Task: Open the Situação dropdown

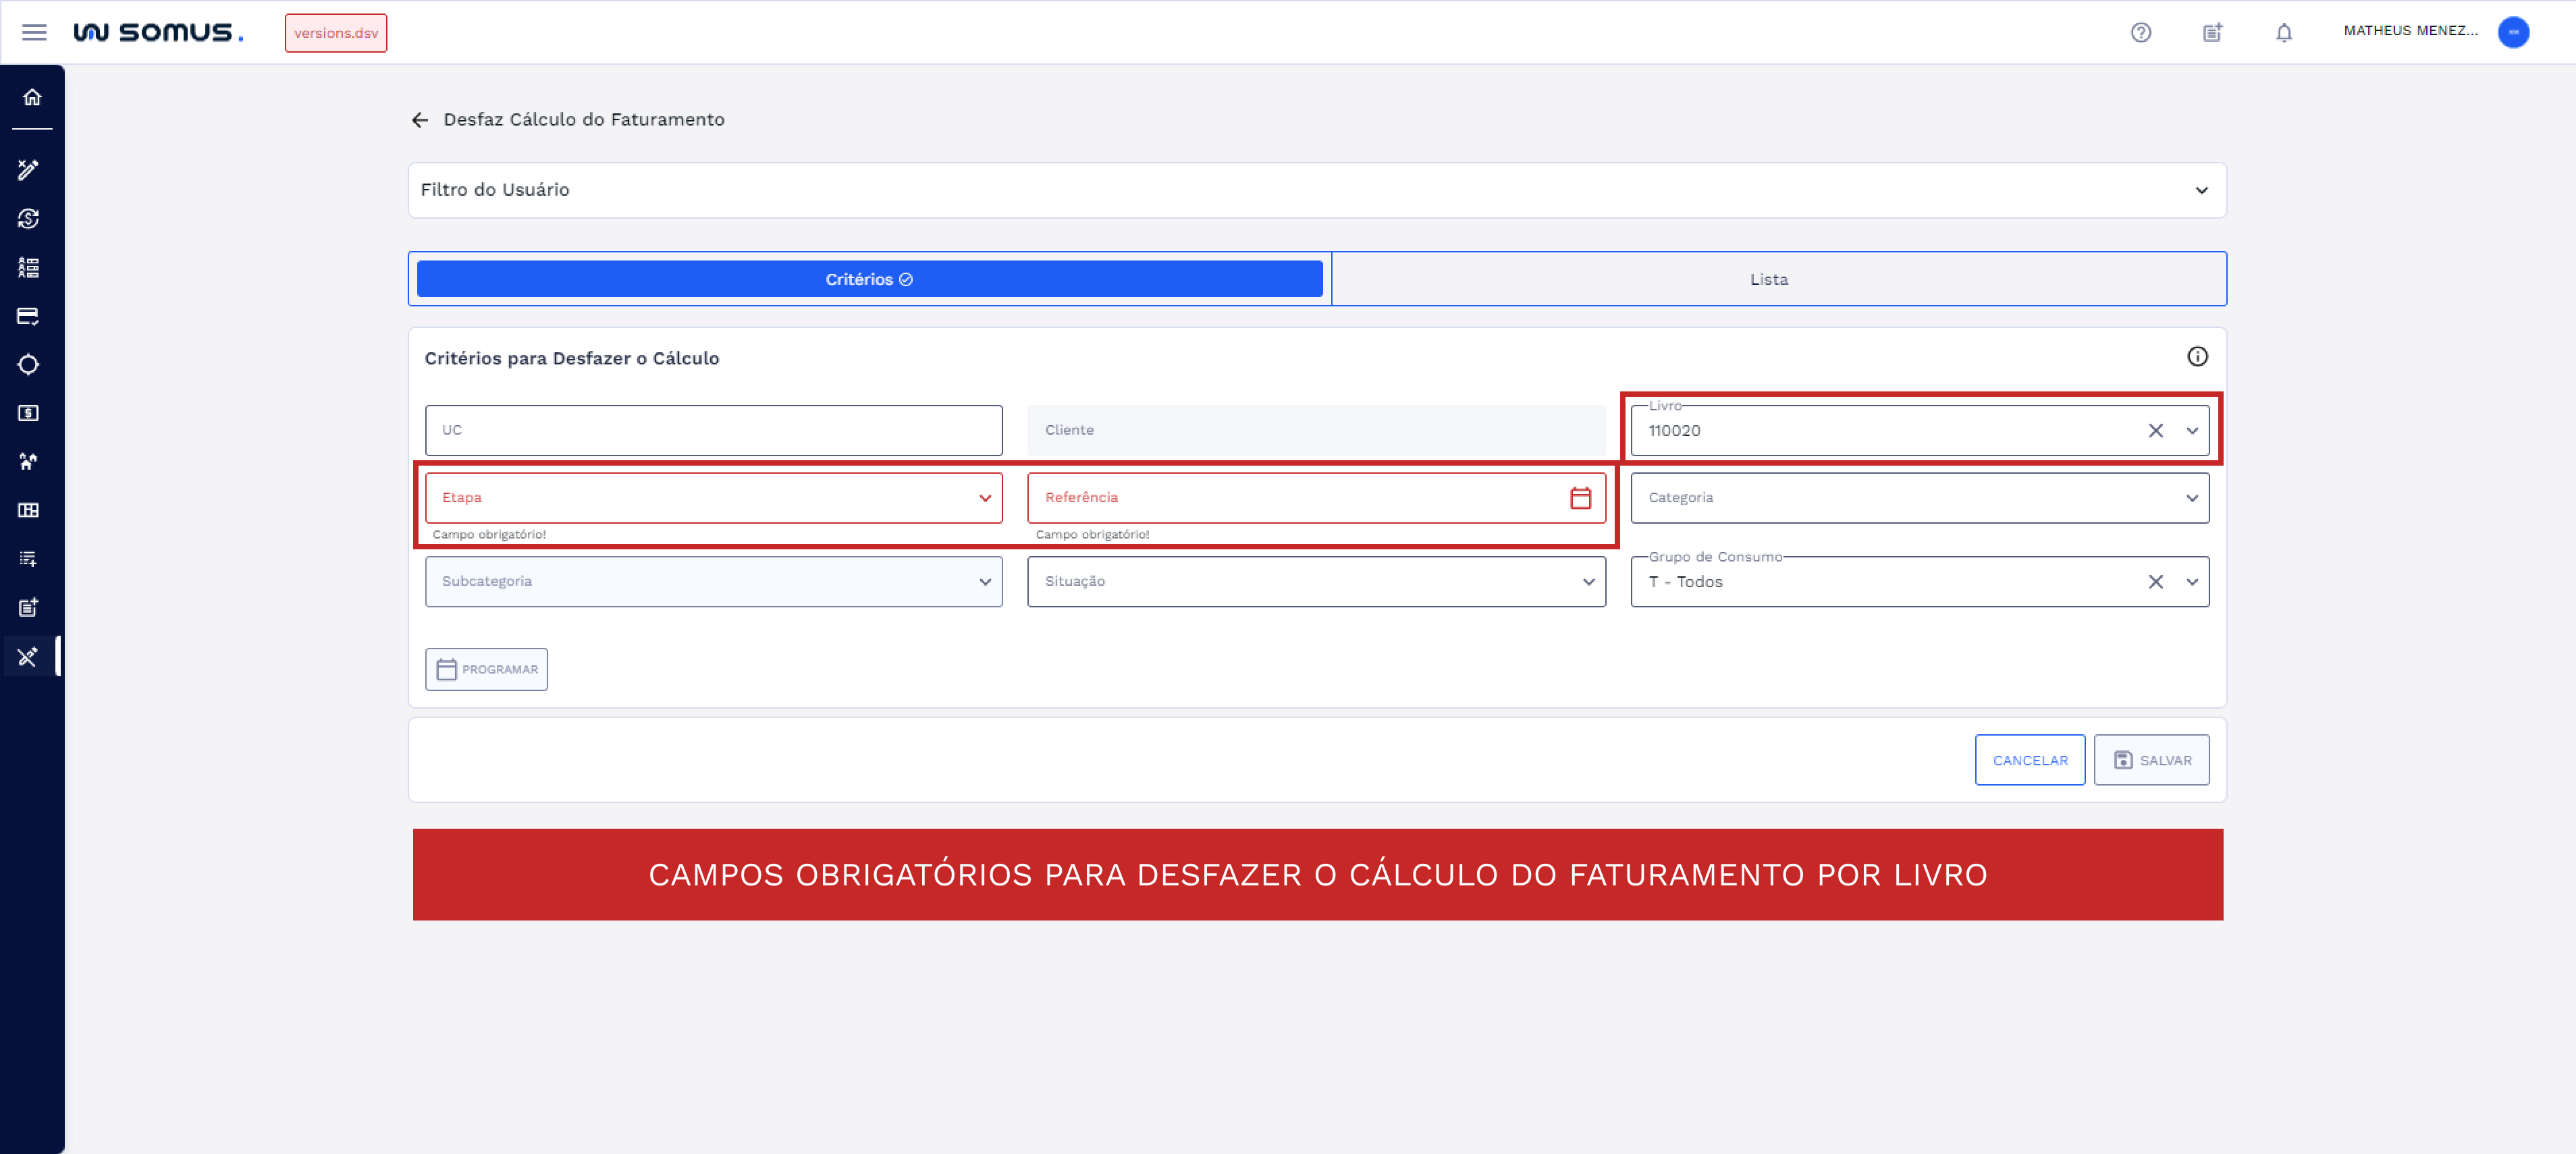Action: pos(1589,581)
